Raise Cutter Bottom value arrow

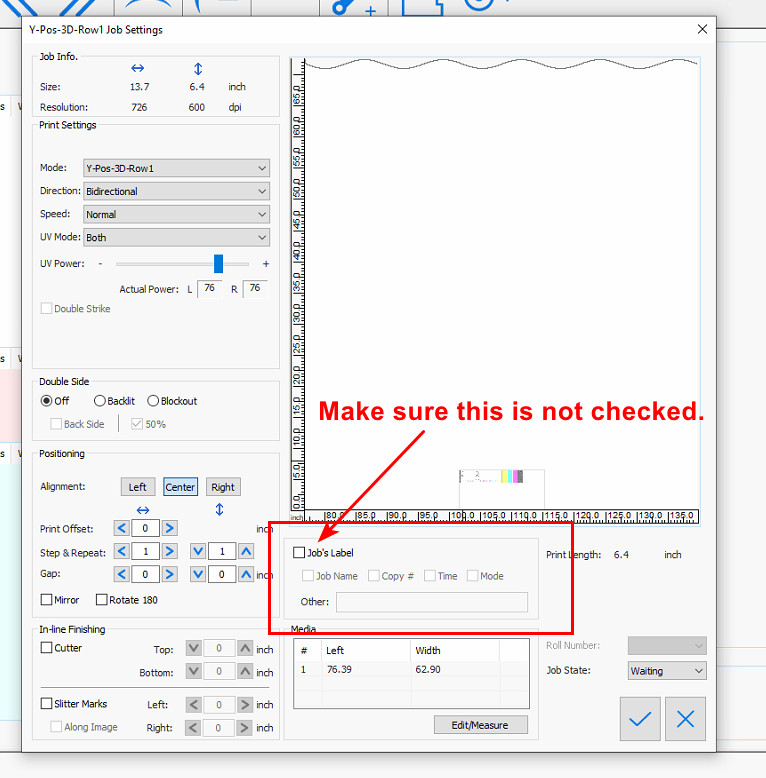[245, 671]
